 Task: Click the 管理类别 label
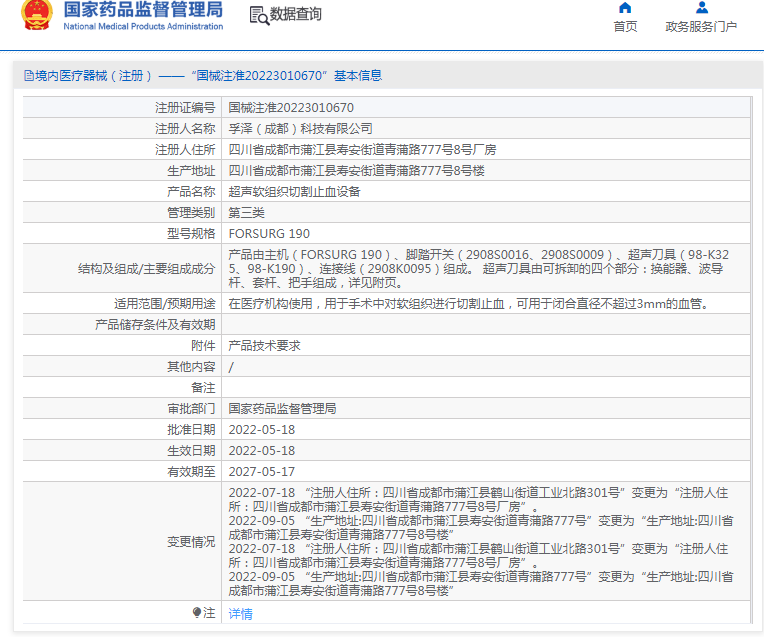pos(191,212)
